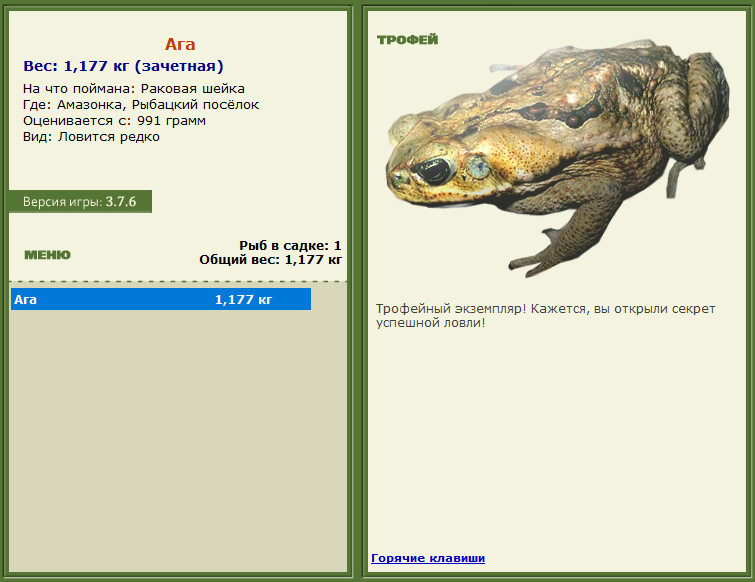
Task: Open the МЕНЮ button
Action: coord(47,255)
